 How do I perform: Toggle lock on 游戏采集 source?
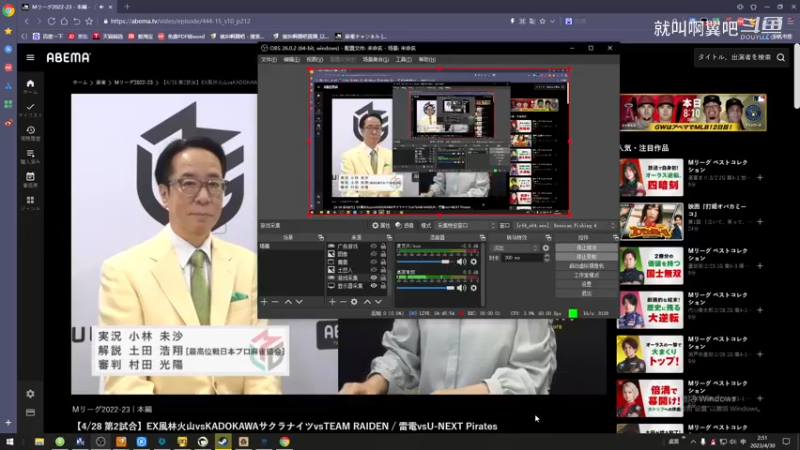383,278
